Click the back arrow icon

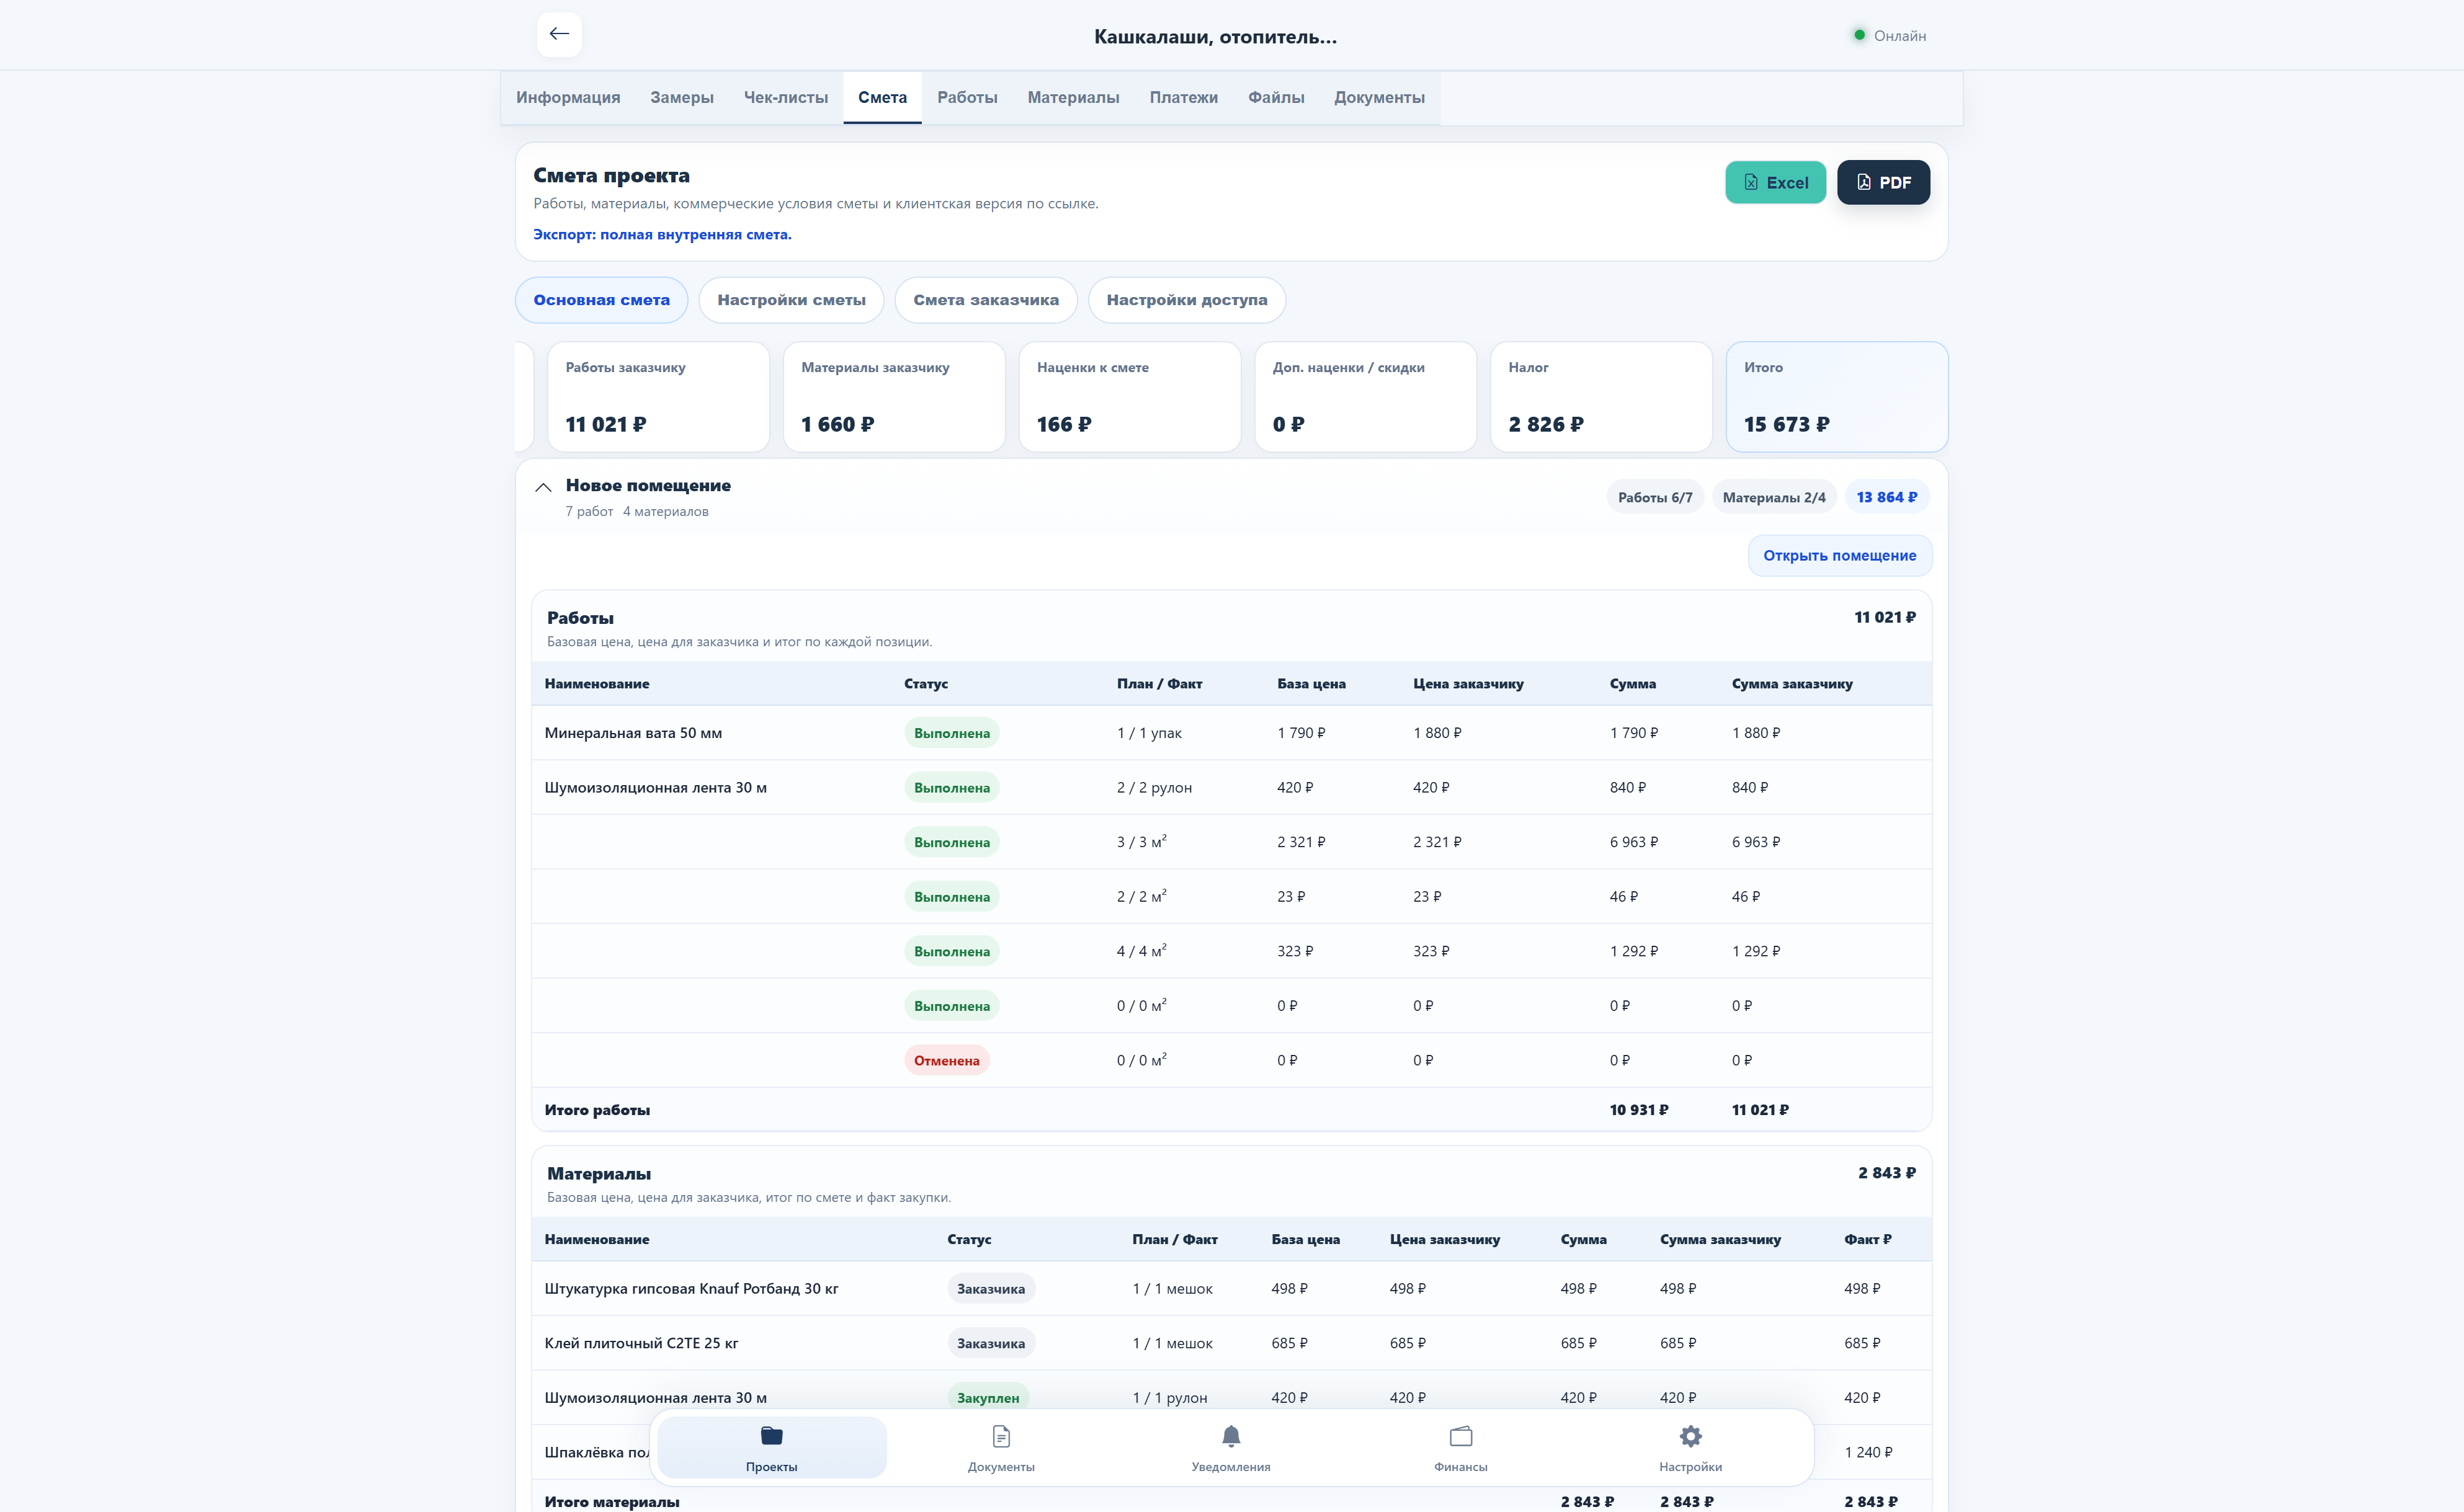pos(559,34)
